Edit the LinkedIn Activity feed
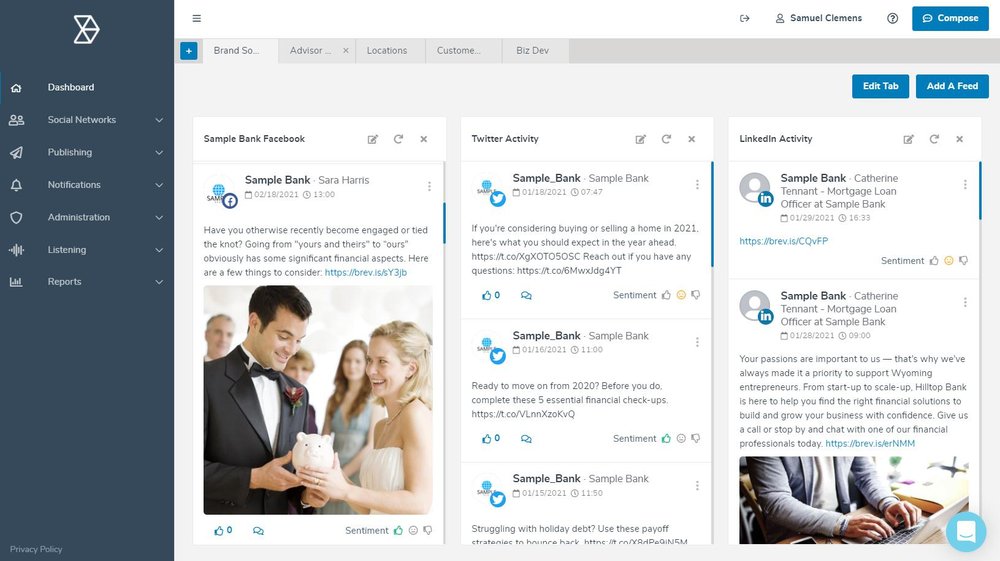1000x561 pixels. pyautogui.click(x=908, y=139)
